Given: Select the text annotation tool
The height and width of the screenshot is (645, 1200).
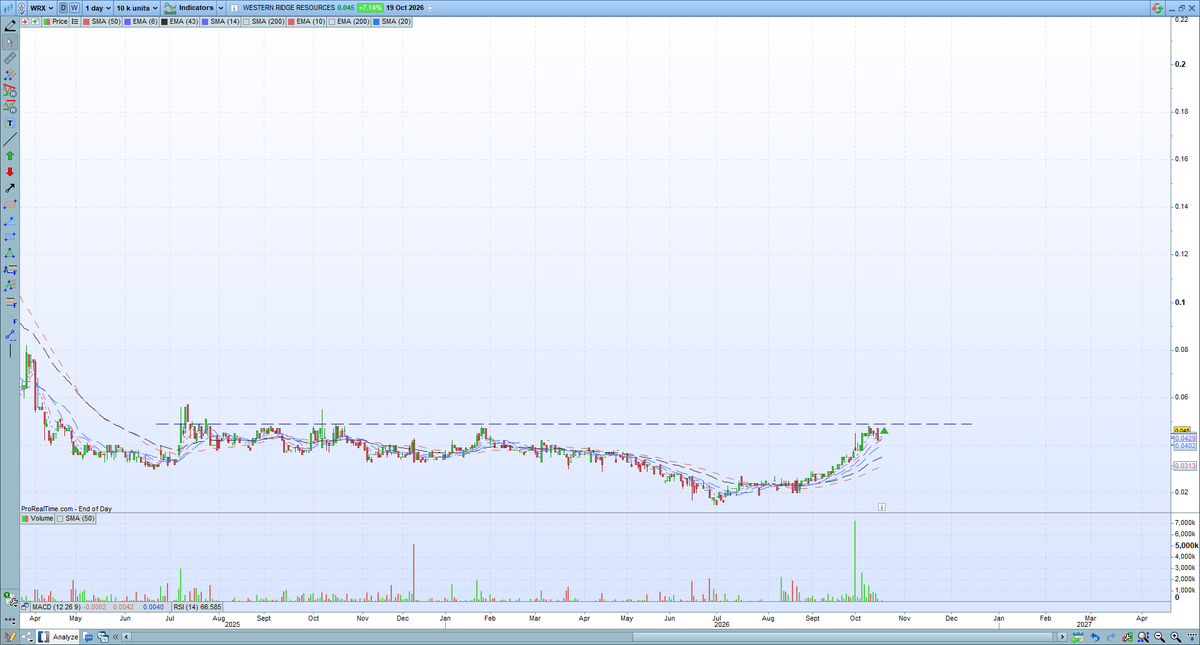Looking at the screenshot, I should (10, 123).
